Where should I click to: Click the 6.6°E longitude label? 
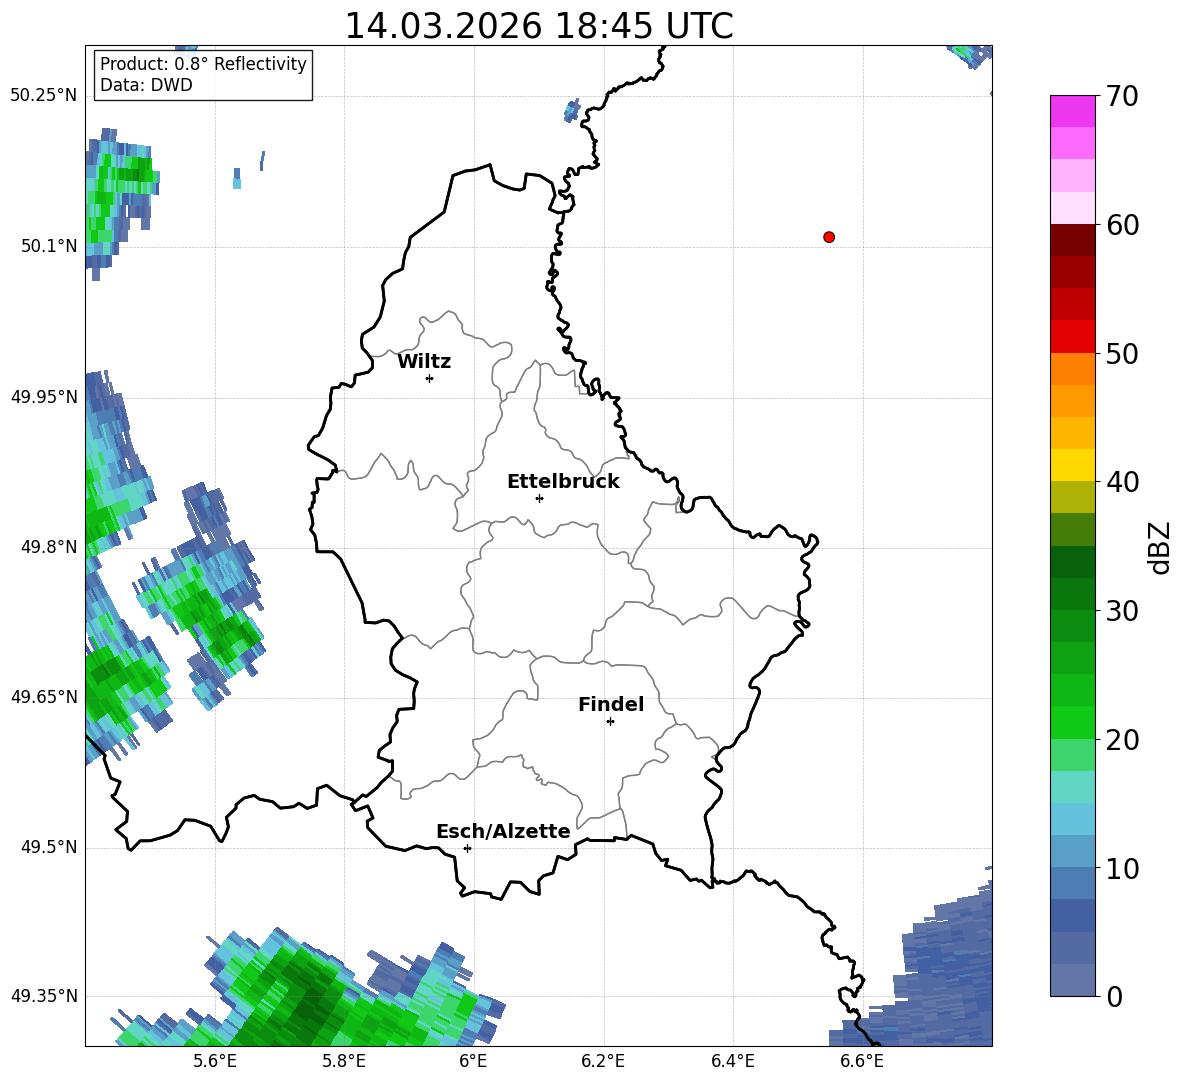[x=862, y=1061]
